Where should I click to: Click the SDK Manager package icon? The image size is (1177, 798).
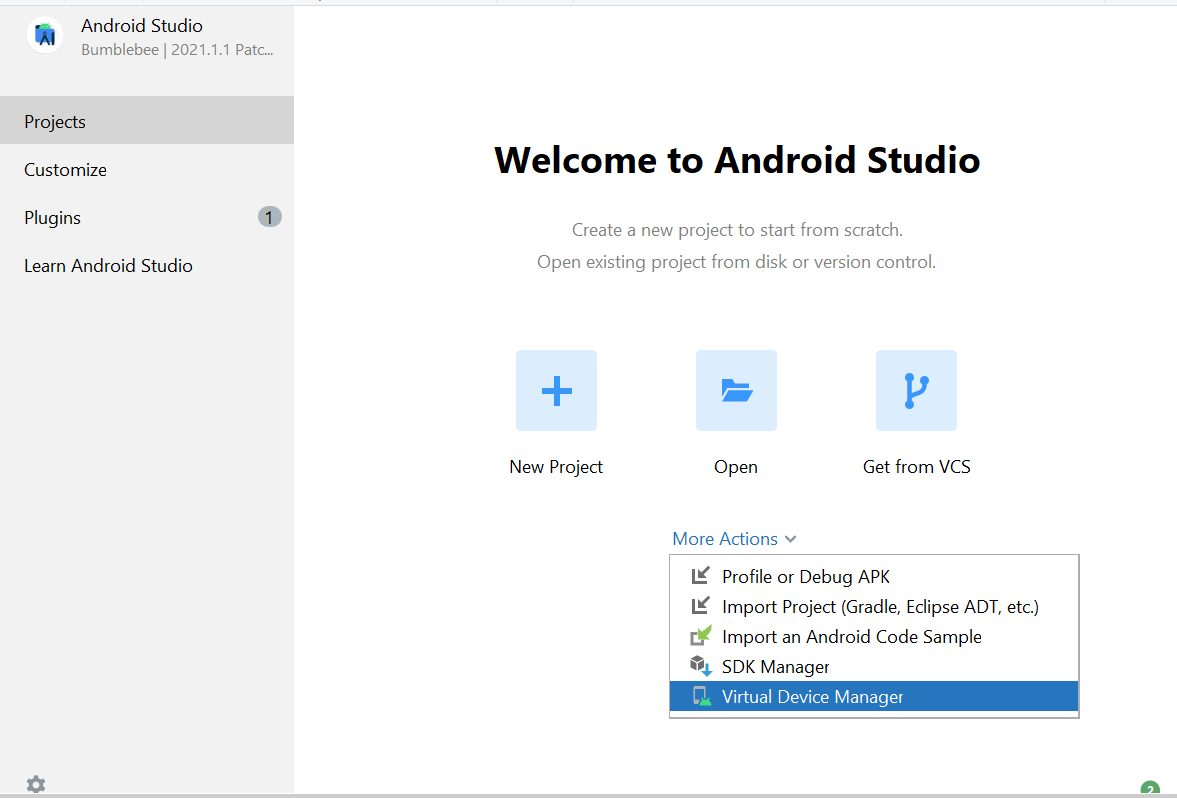[x=702, y=665]
